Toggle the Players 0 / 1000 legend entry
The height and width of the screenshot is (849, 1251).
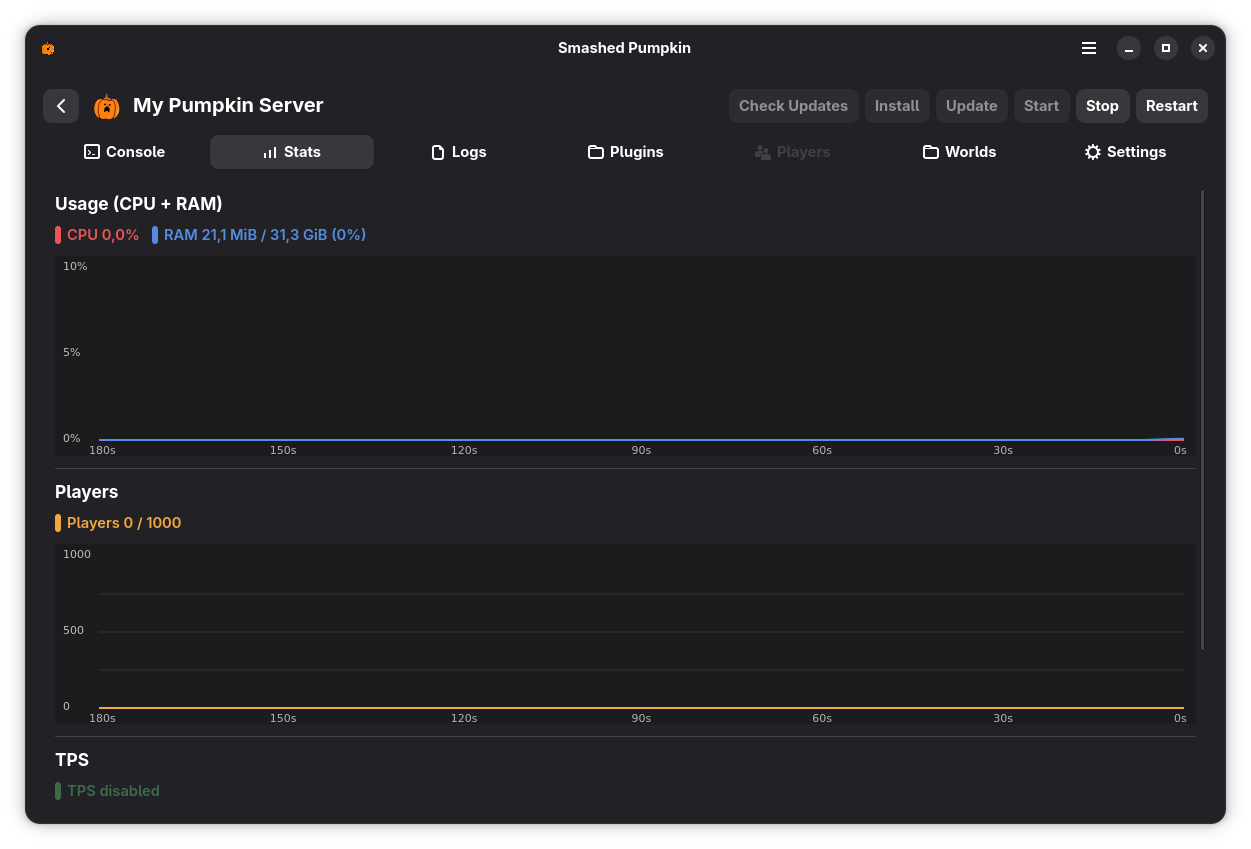pos(118,522)
